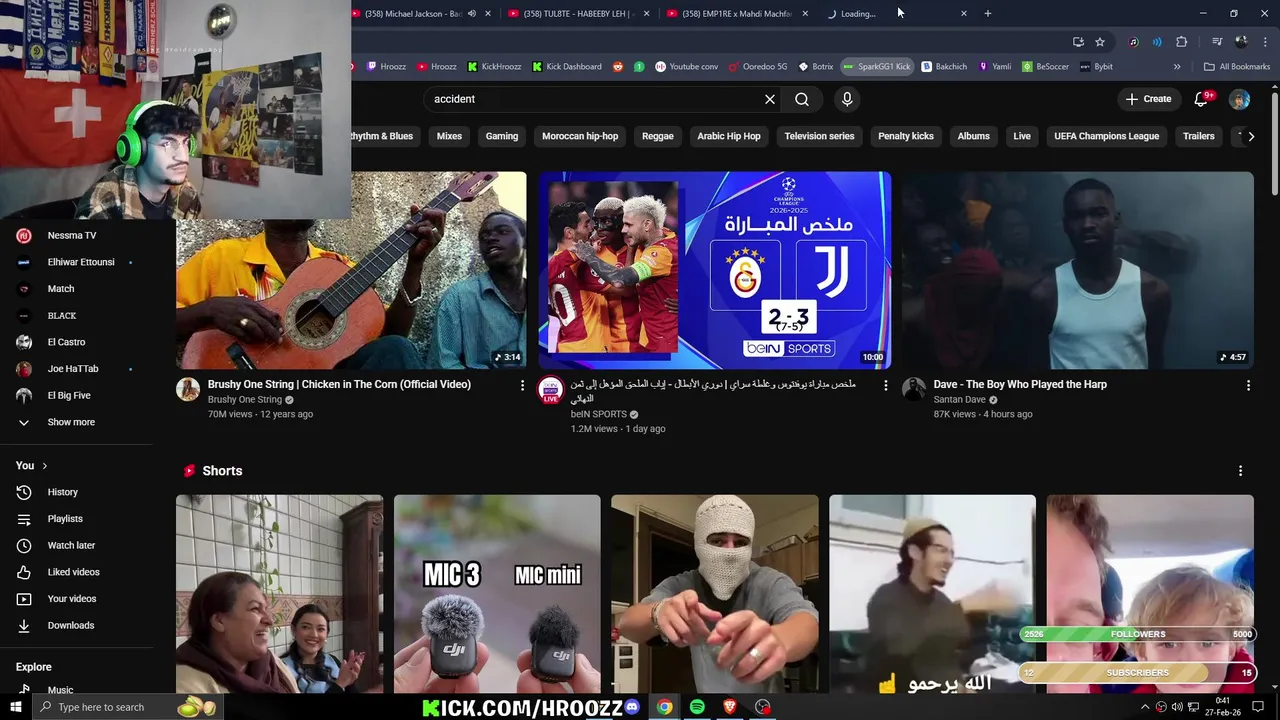Click the Windows taskbar search box
Image resolution: width=1280 pixels, height=720 pixels.
coord(127,707)
